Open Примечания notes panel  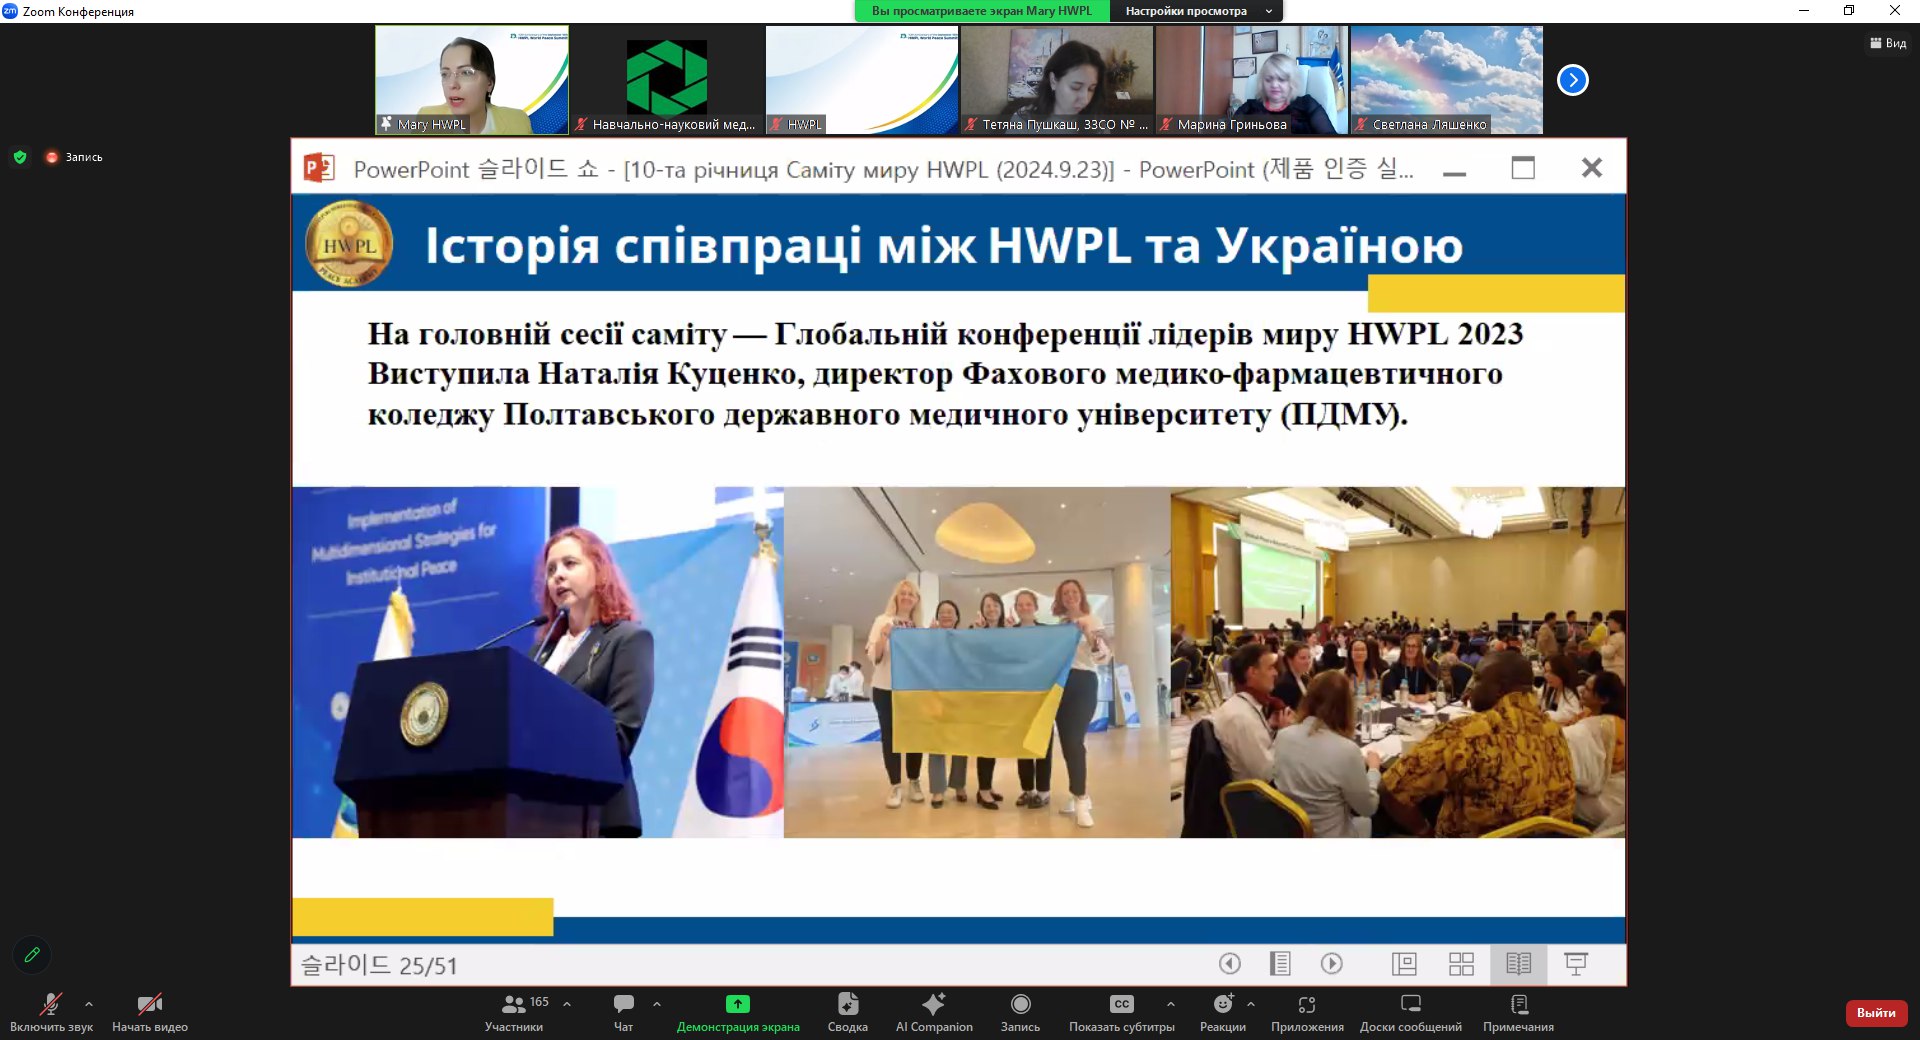[1518, 1012]
